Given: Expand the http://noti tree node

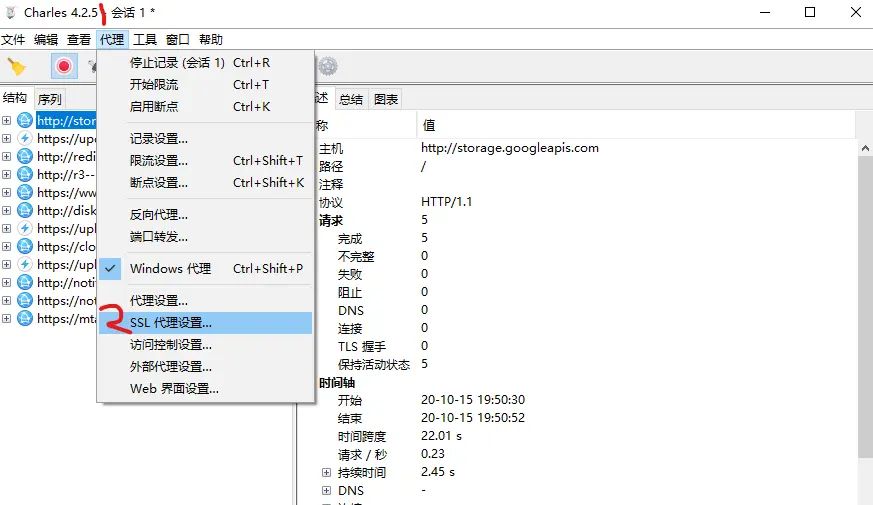Looking at the screenshot, I should 7,282.
